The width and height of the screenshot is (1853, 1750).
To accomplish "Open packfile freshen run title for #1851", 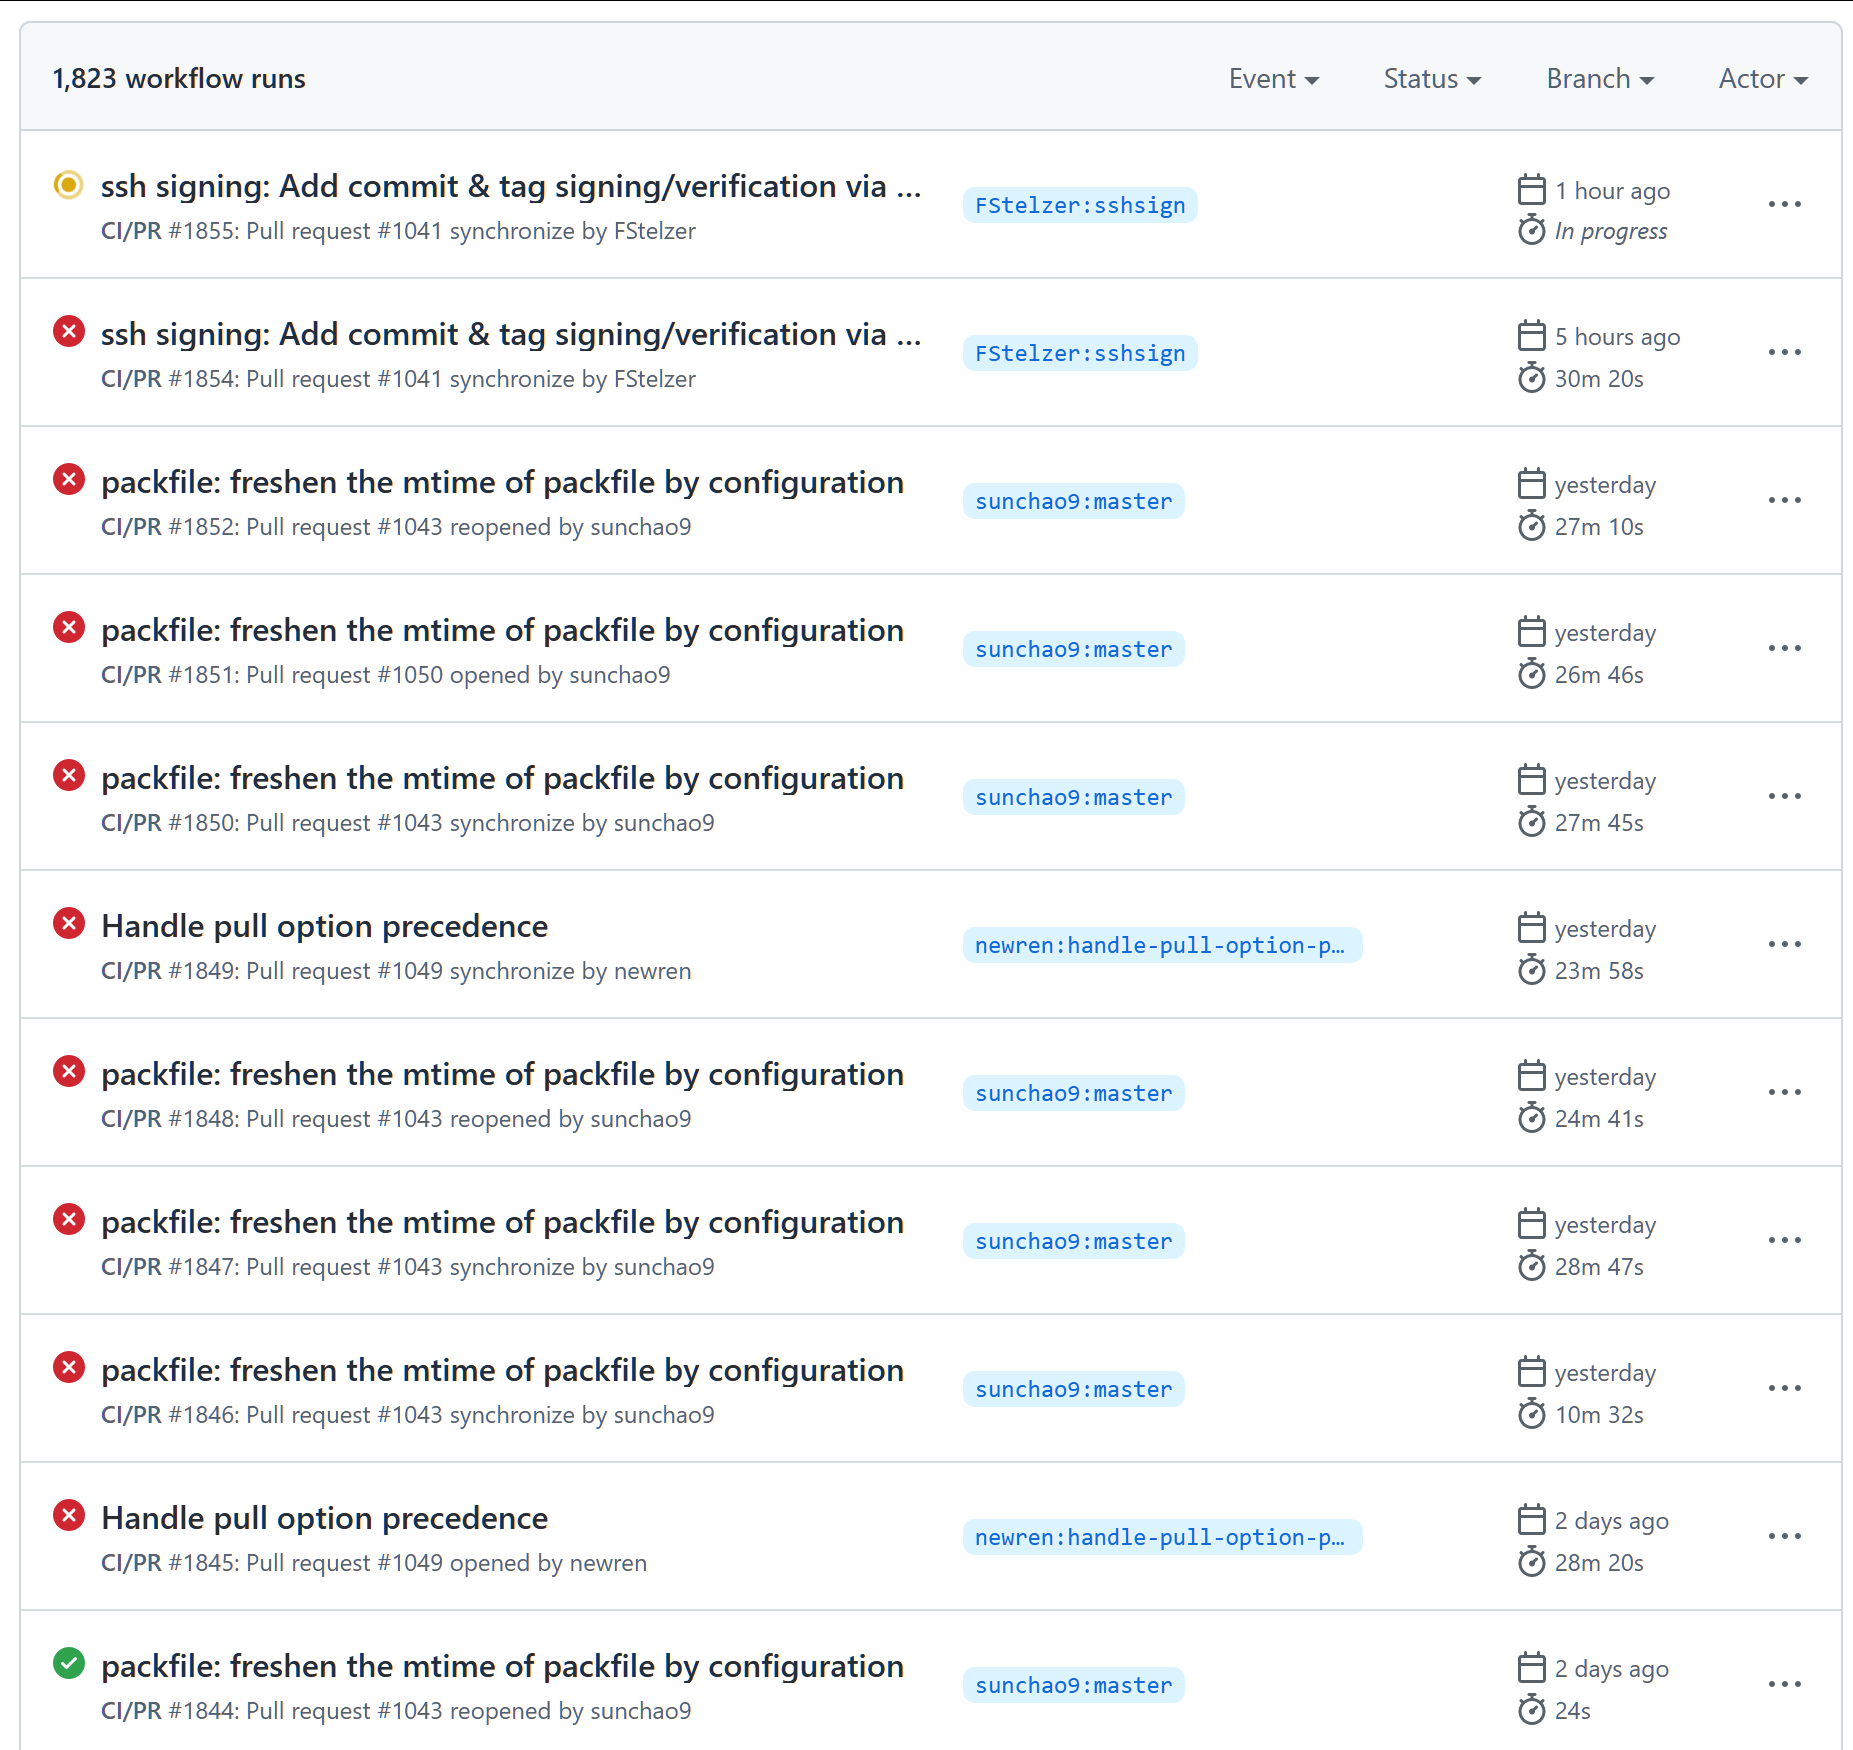I will point(502,630).
